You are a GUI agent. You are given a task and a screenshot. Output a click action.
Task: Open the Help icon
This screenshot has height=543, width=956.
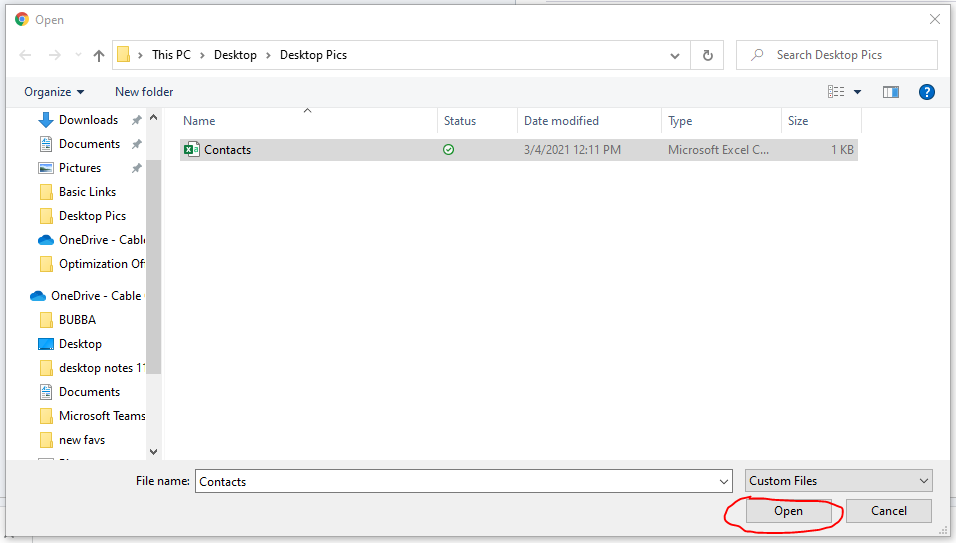tap(927, 92)
